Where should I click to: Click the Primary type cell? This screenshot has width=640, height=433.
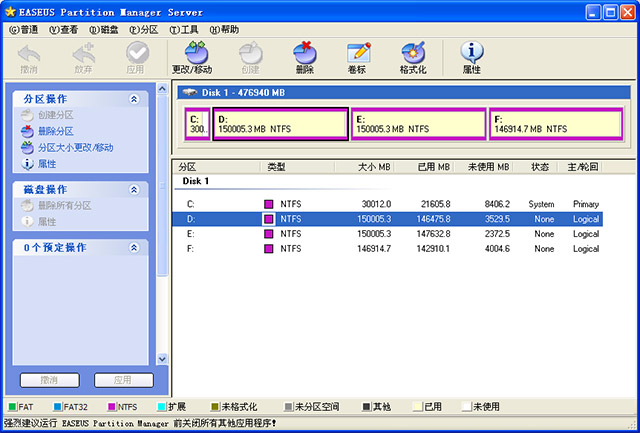point(586,204)
